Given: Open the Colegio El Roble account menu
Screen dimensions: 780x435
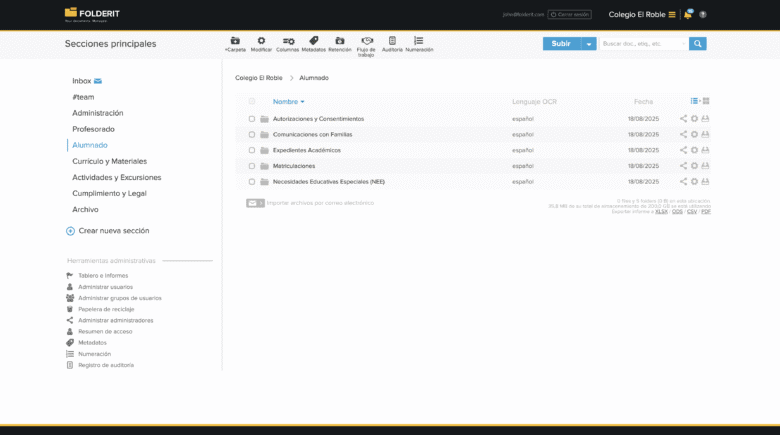Looking at the screenshot, I should 642,14.
